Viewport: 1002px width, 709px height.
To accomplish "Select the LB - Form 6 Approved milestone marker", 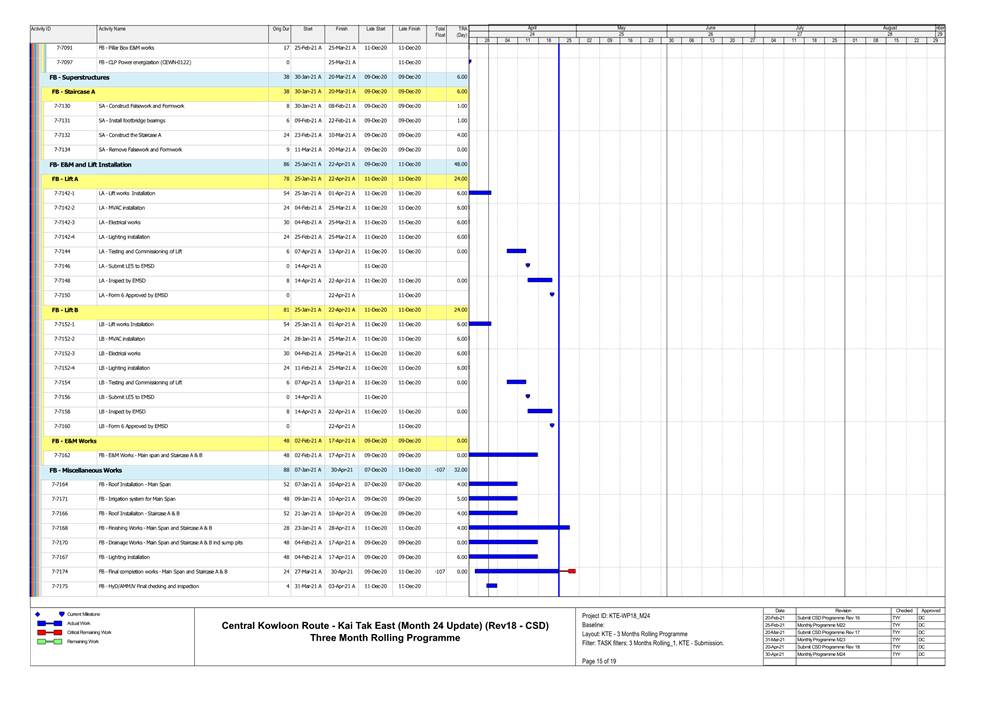I will click(x=552, y=426).
